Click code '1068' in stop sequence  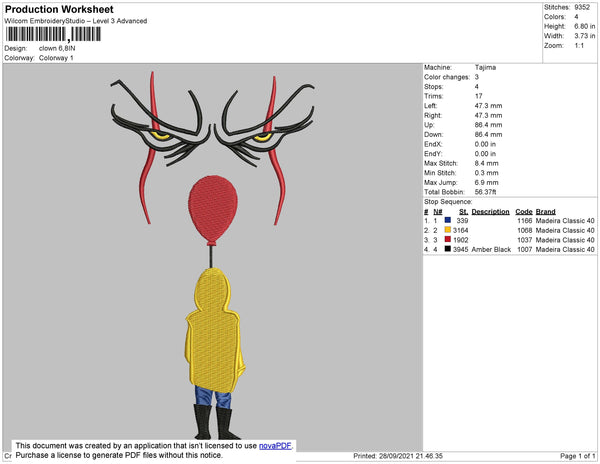(525, 230)
